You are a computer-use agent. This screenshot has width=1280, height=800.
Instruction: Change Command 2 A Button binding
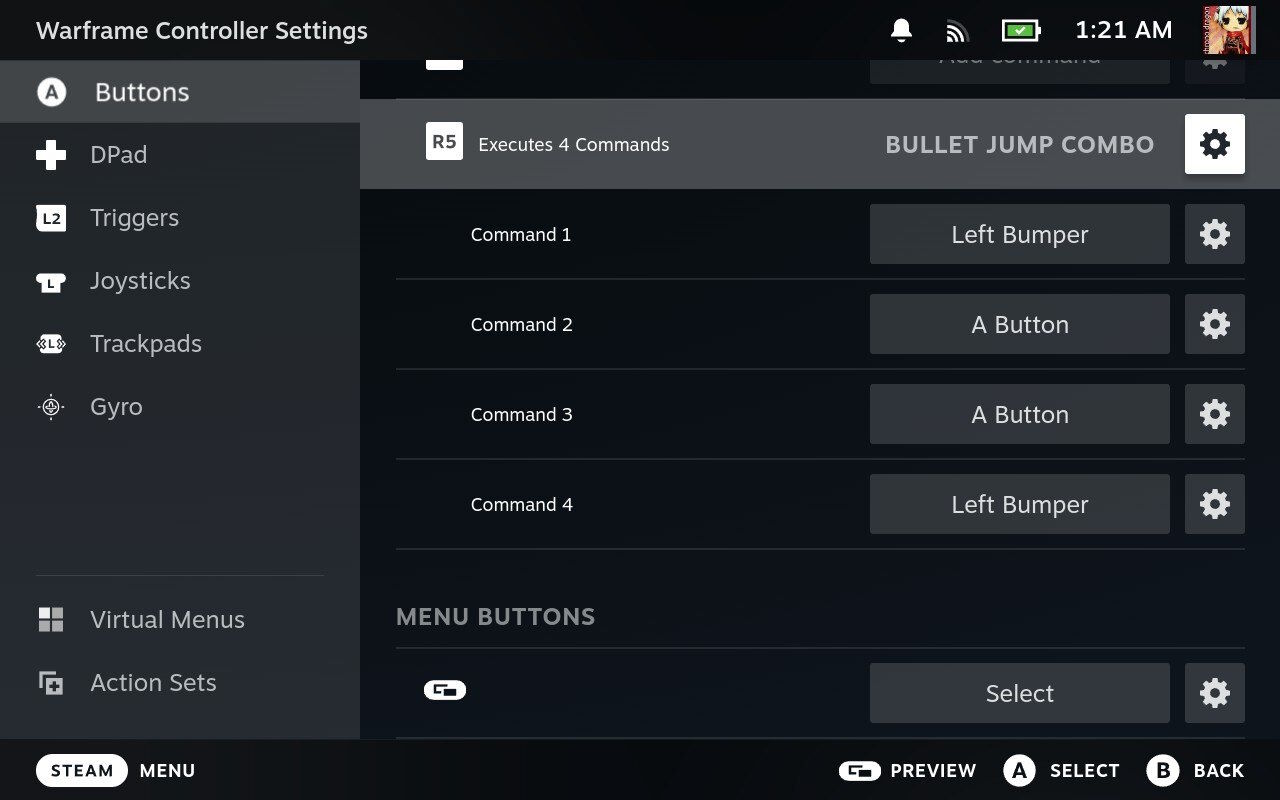pos(1020,324)
